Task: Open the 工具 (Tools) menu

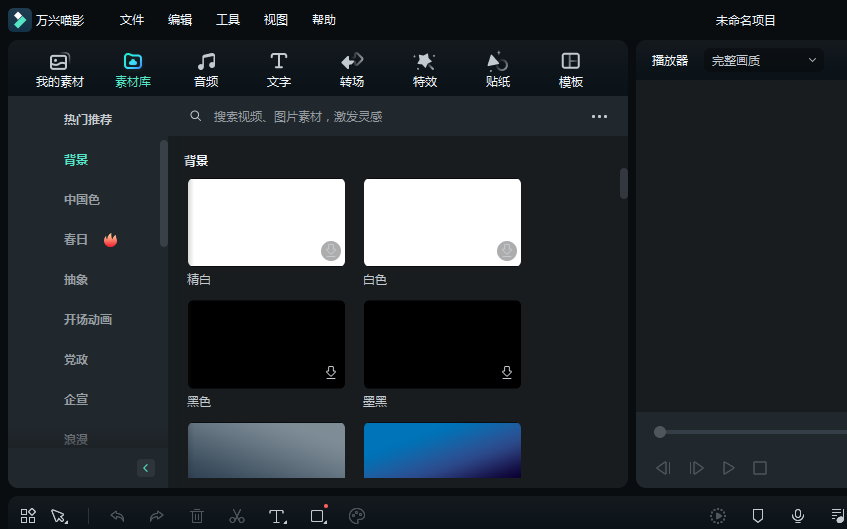Action: tap(228, 20)
